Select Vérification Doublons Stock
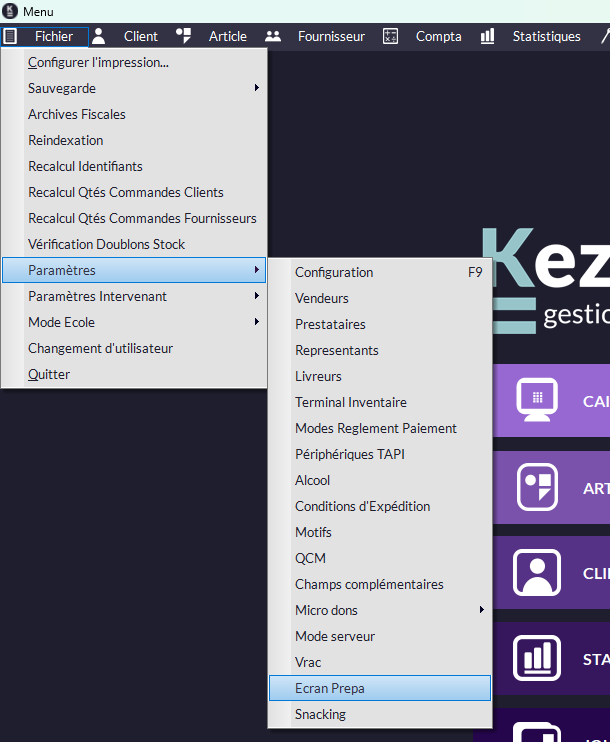 [x=106, y=244]
